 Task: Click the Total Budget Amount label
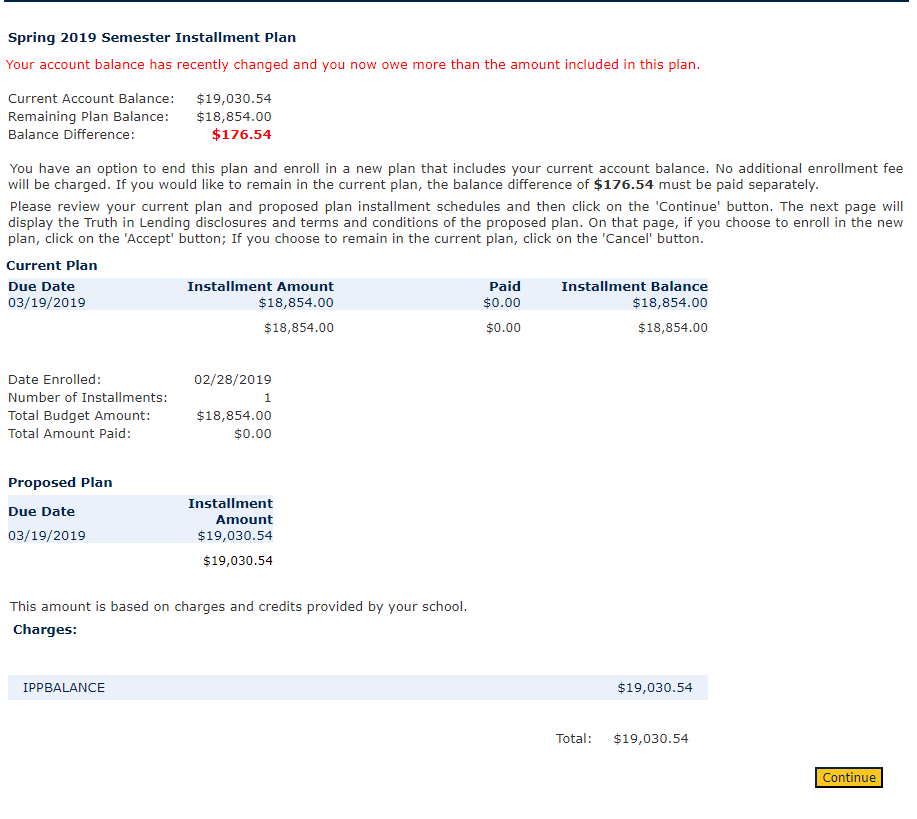point(79,416)
